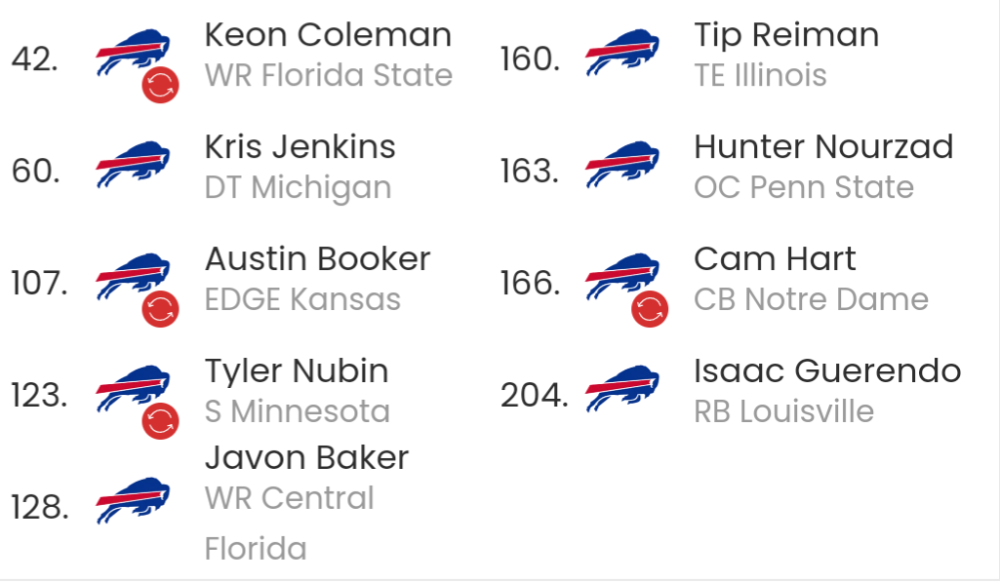Select Tip Reiman name
The image size is (1000, 583).
click(x=786, y=36)
